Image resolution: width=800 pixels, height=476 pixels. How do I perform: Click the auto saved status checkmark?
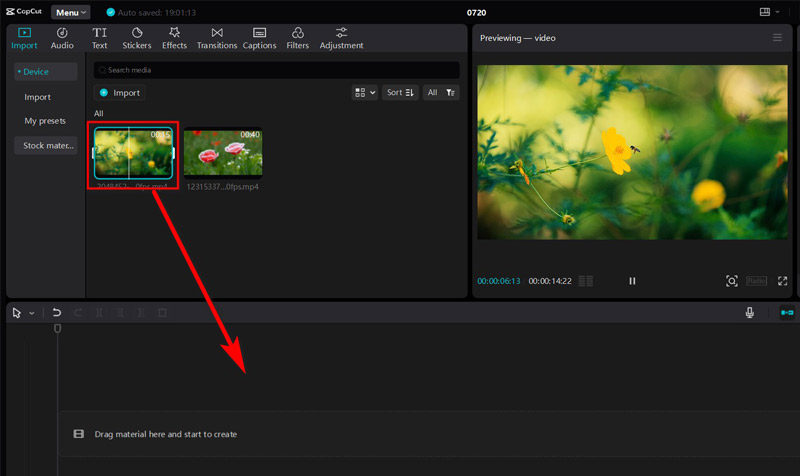point(110,12)
